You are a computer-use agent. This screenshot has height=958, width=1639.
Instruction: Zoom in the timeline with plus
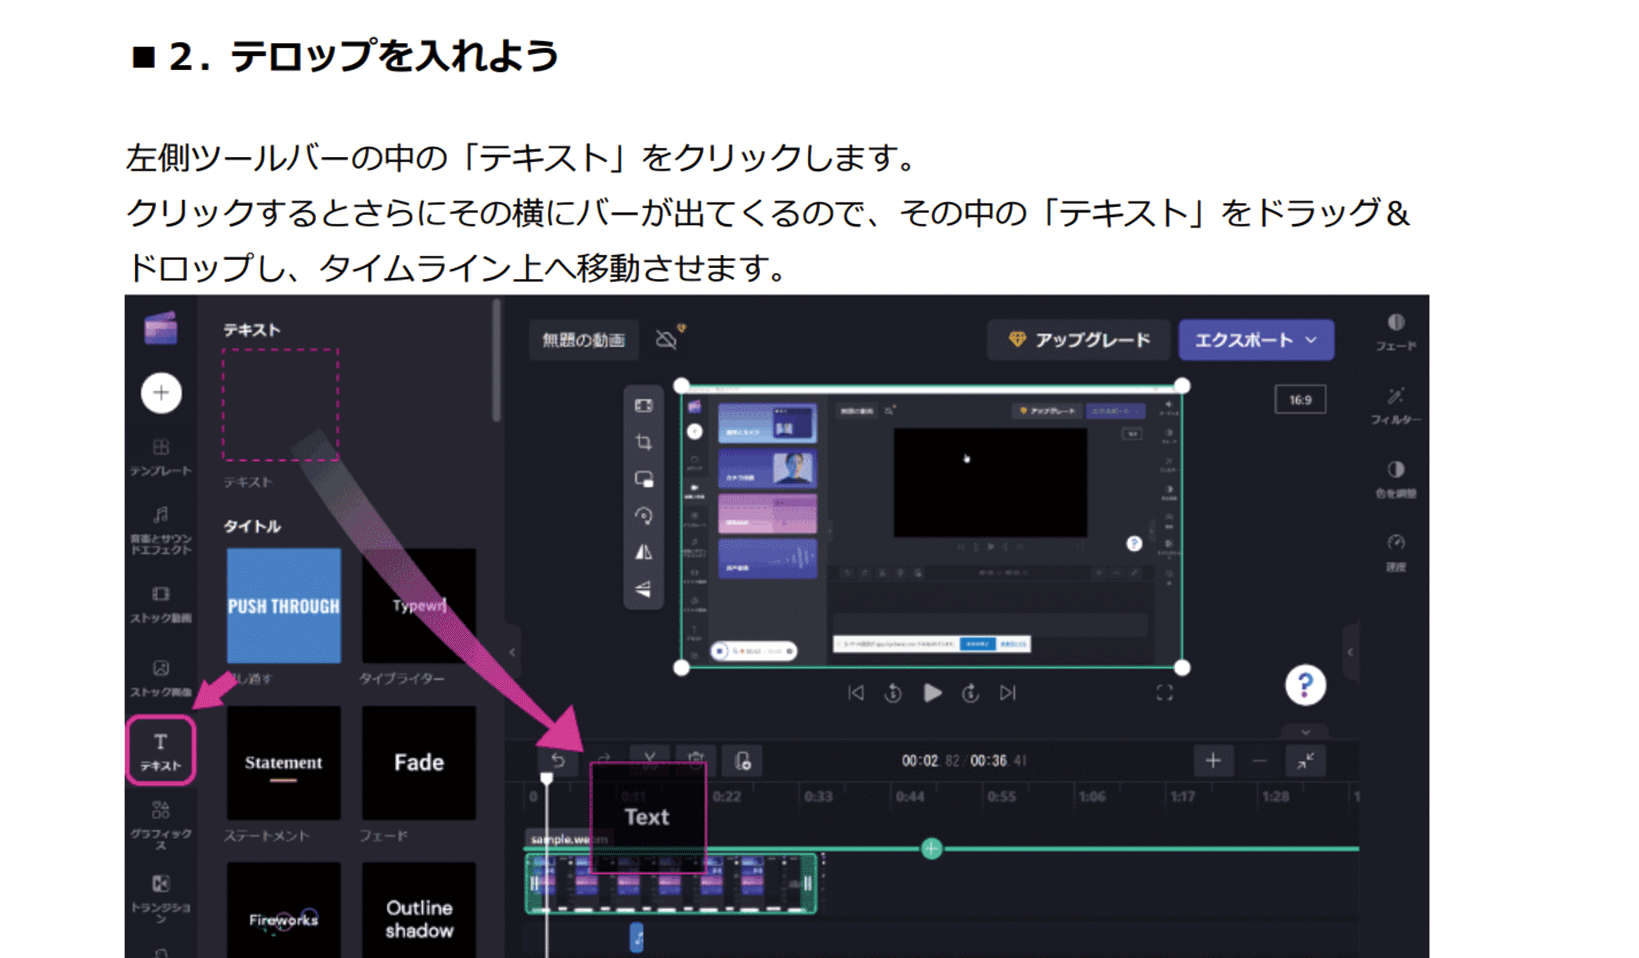[1213, 761]
